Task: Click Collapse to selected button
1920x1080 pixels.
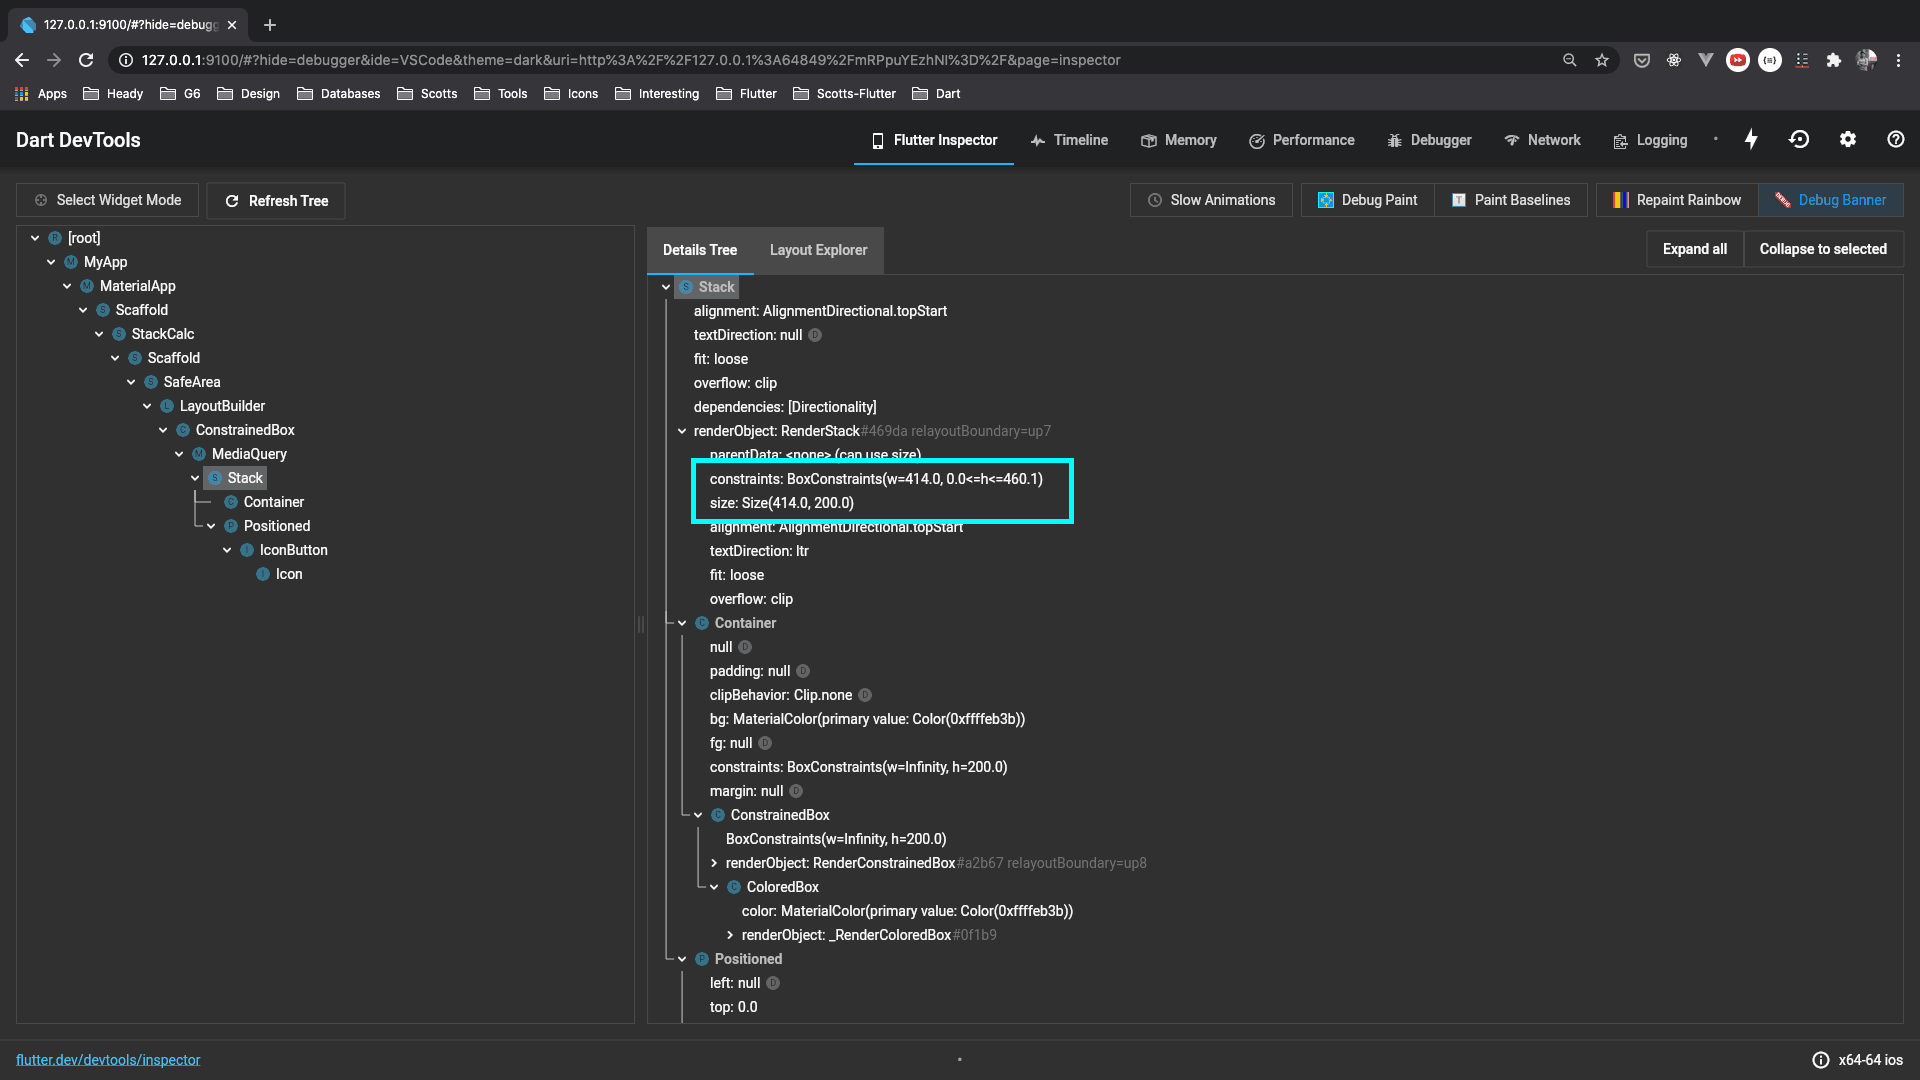Action: pos(1823,249)
